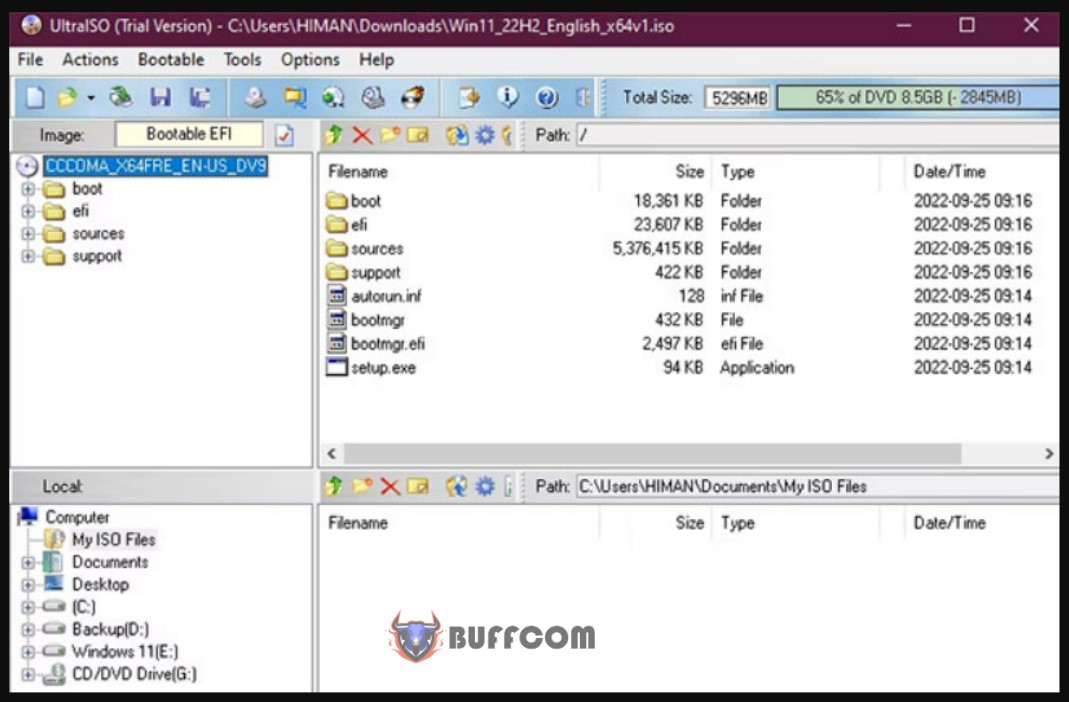Screen dimensions: 1069x702
Task: Open the dropdown arrow beside the Open icon
Action: [91, 98]
